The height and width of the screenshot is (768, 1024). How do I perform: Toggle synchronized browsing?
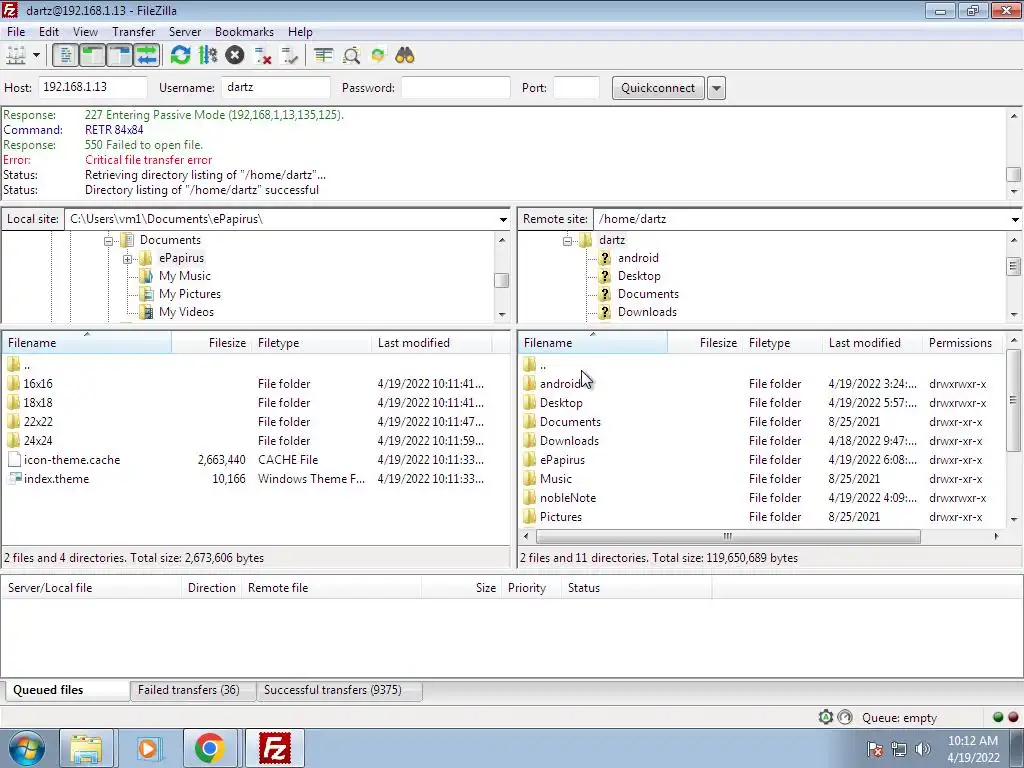tap(378, 56)
